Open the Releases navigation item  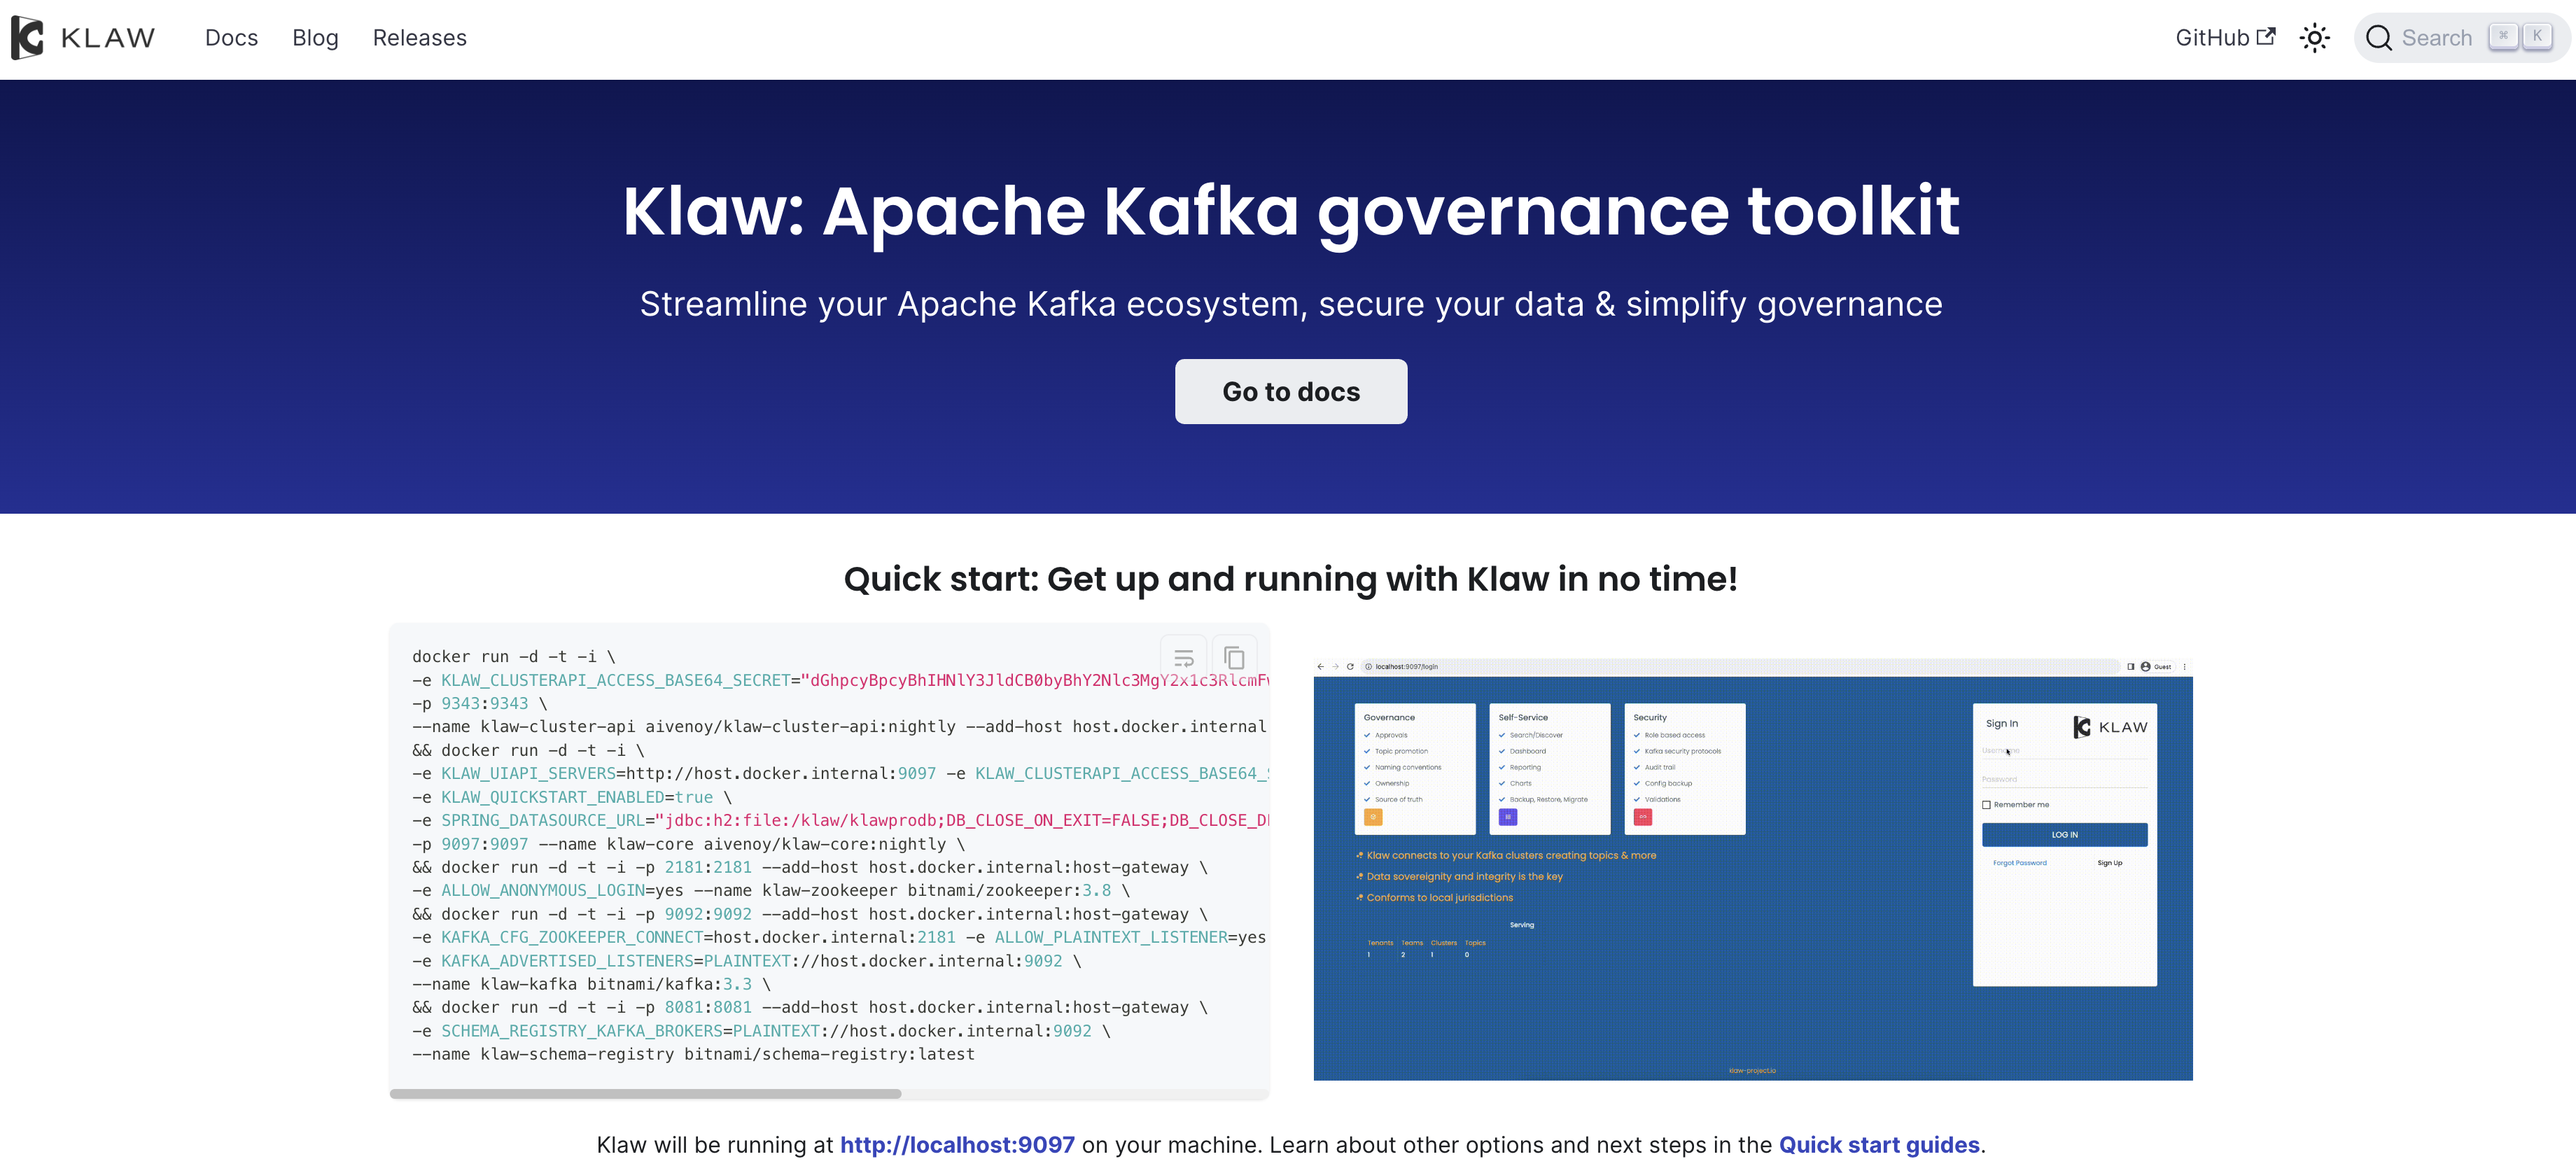pos(419,38)
